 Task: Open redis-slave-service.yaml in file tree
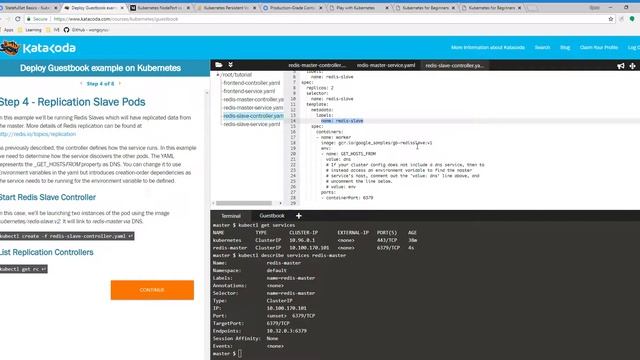pos(251,124)
